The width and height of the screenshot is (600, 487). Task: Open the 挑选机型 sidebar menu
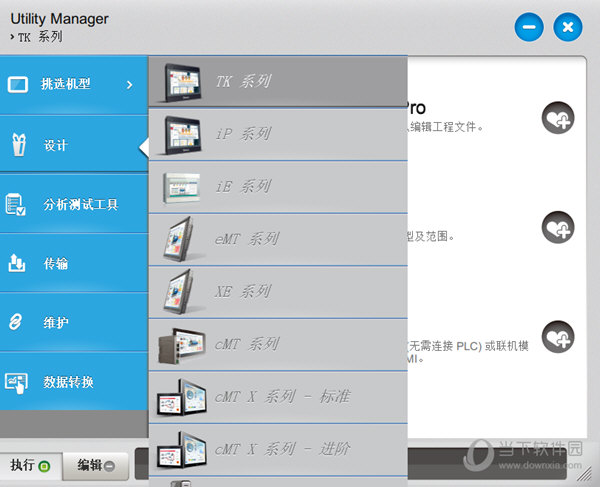click(x=74, y=85)
